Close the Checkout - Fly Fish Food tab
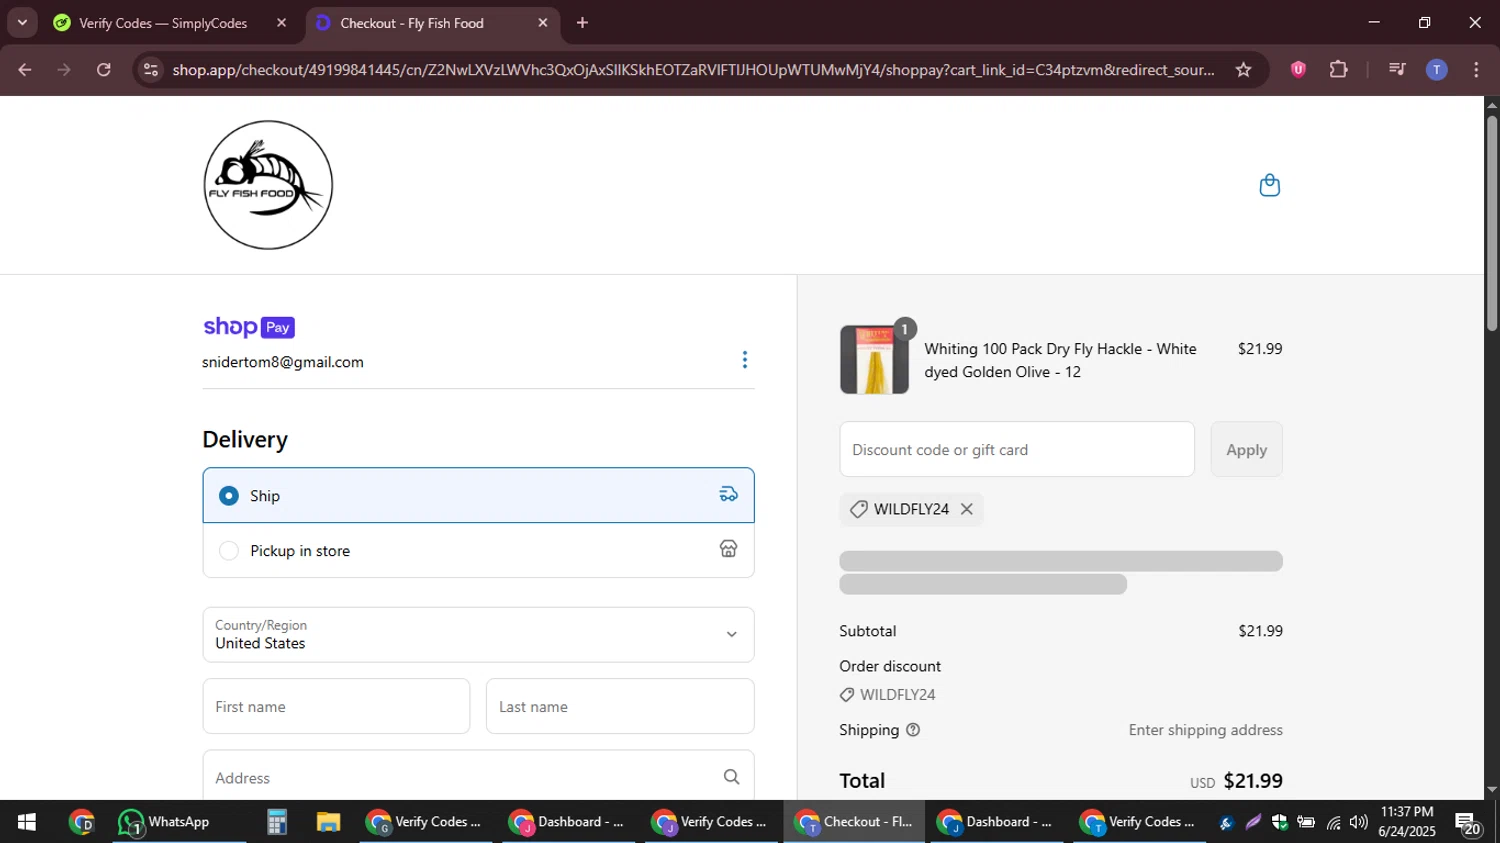The image size is (1500, 843). coord(543,22)
